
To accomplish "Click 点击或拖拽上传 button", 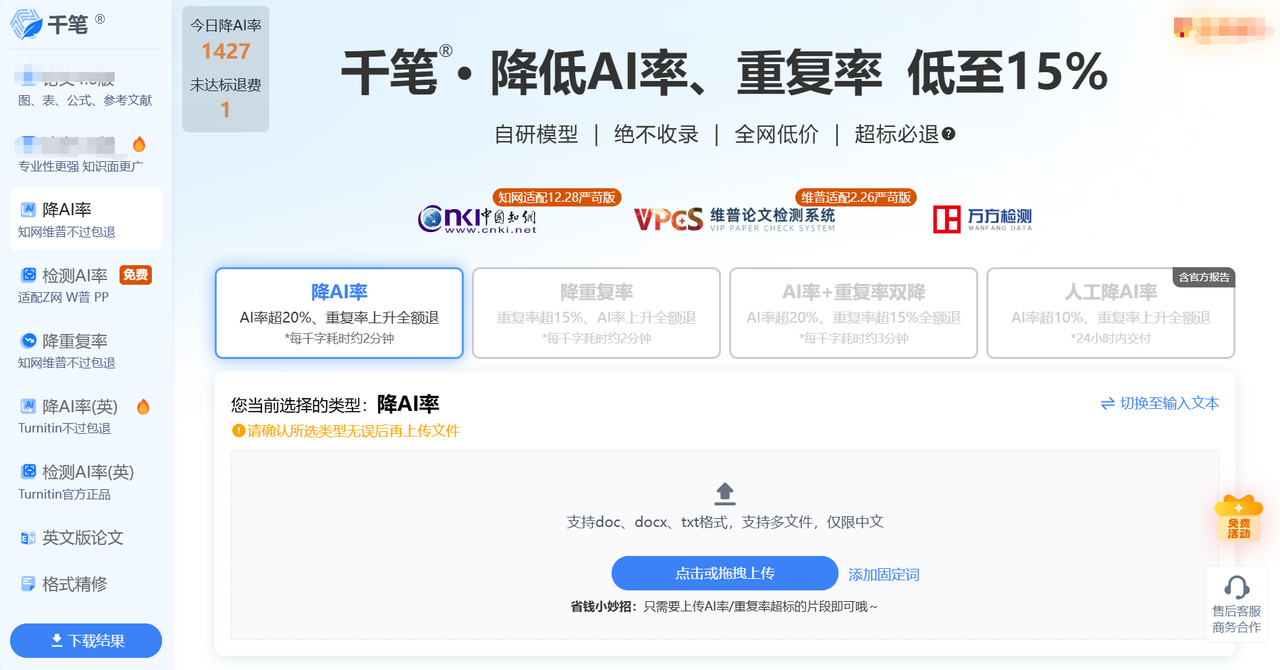I will [x=725, y=573].
